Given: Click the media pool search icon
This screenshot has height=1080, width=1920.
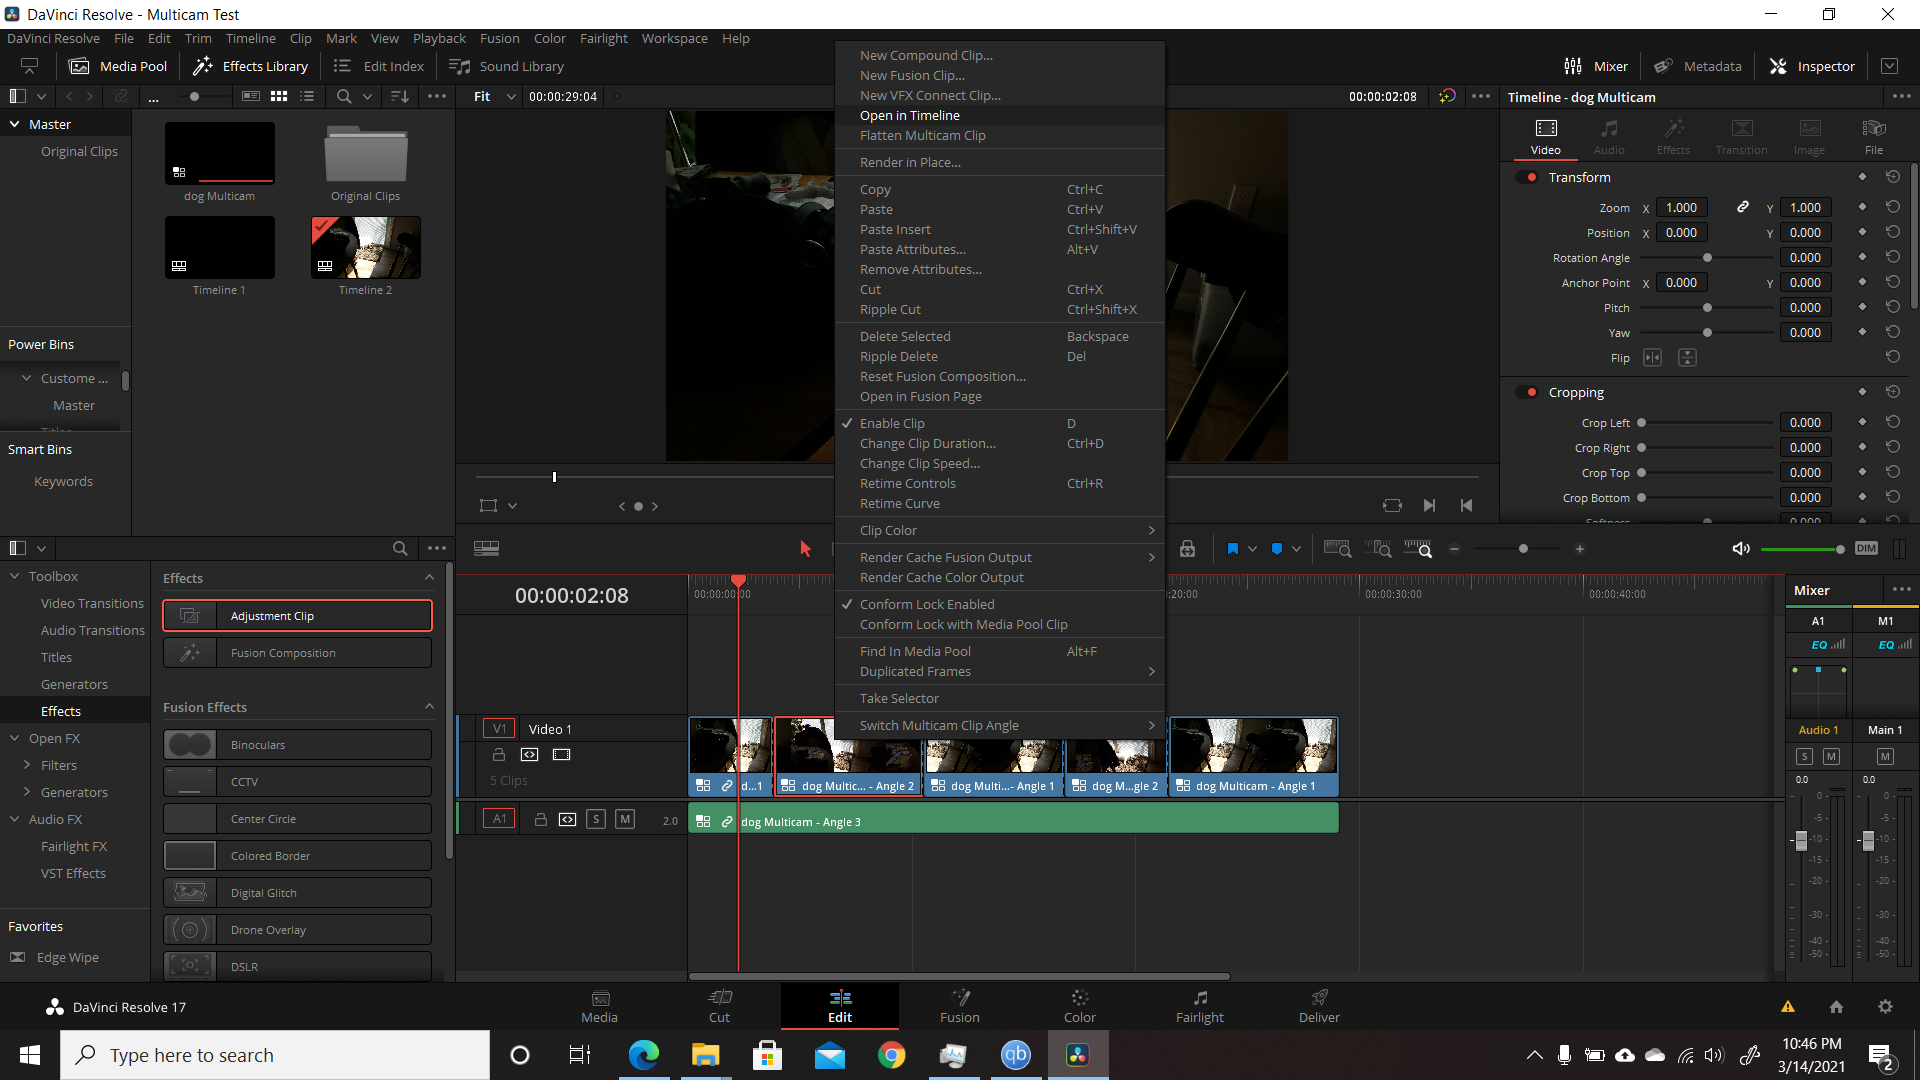Looking at the screenshot, I should 344,96.
